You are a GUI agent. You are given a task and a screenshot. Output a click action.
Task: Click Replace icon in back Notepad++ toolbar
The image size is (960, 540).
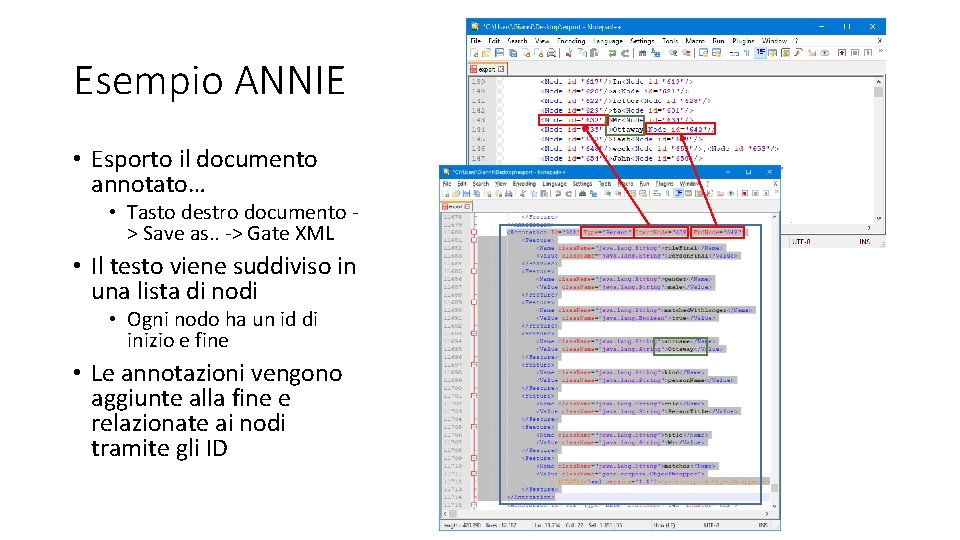(656, 53)
